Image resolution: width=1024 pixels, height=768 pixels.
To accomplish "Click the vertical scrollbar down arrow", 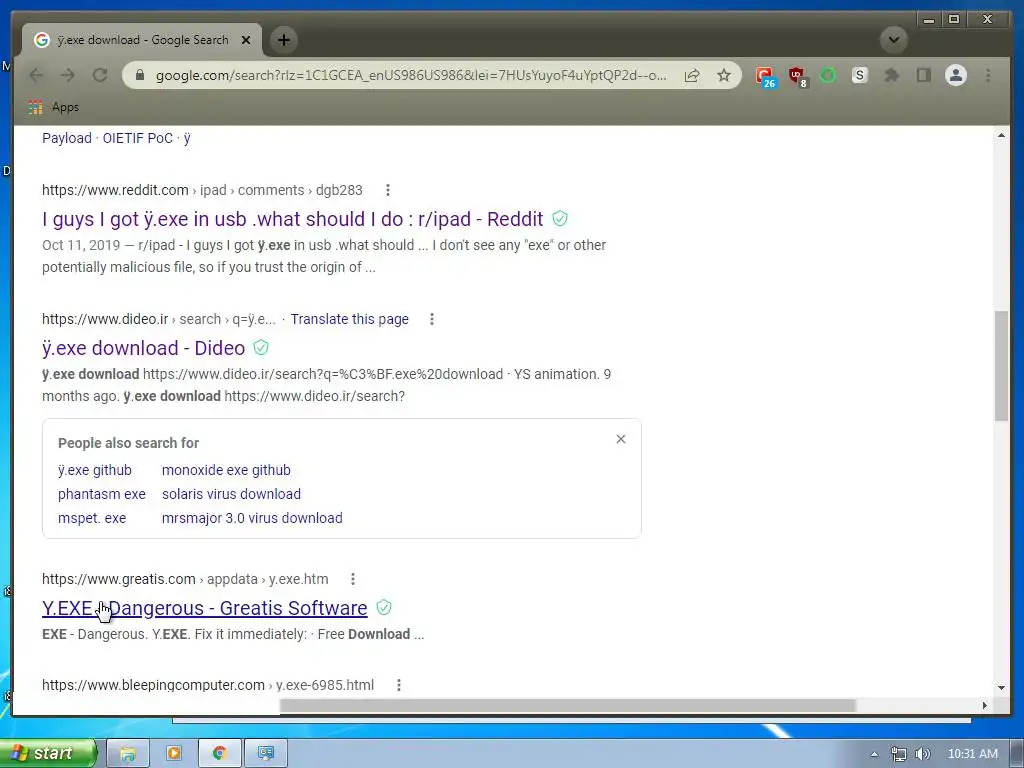I will click(x=1001, y=688).
